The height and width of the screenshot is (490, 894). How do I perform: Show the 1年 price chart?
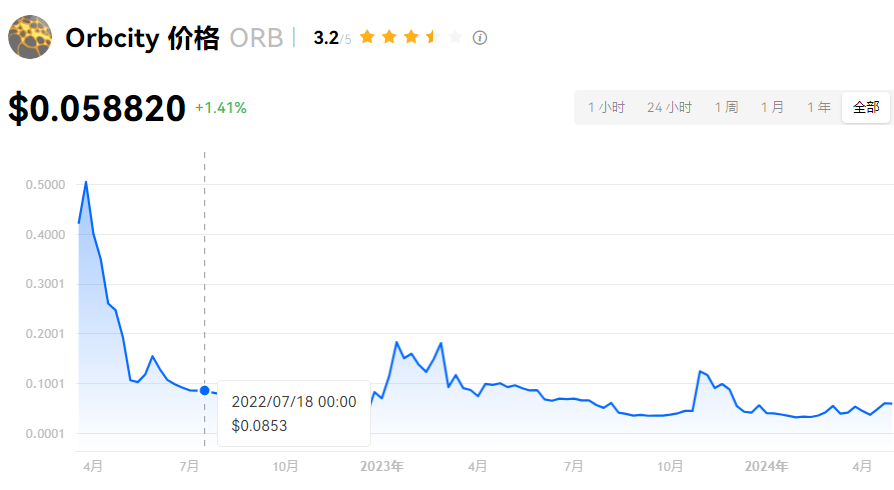click(x=818, y=107)
